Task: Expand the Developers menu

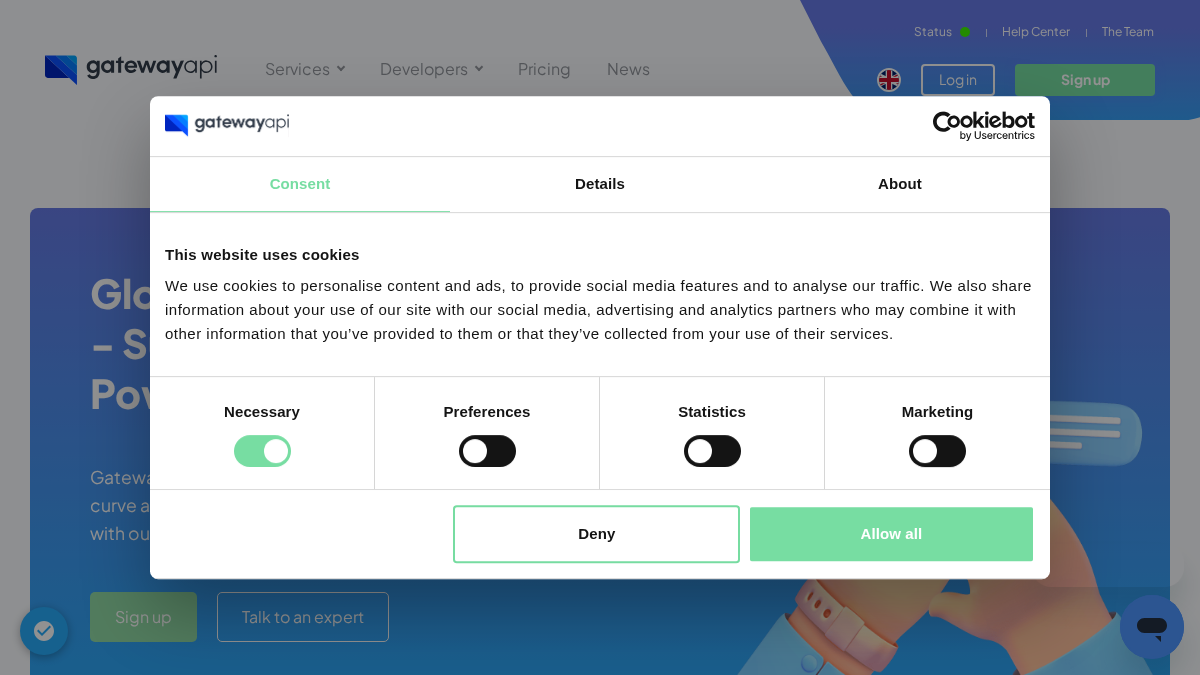Action: coord(431,69)
